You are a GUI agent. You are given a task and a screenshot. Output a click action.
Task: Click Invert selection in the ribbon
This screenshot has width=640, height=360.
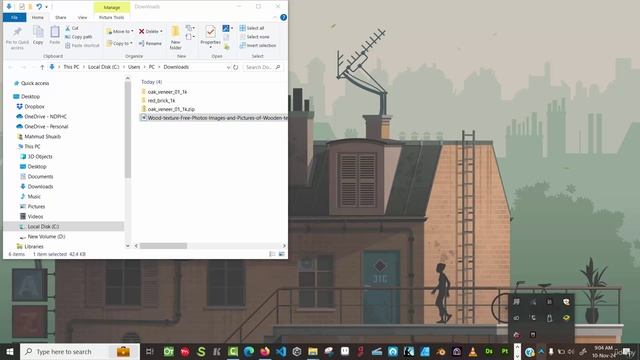pyautogui.click(x=258, y=45)
